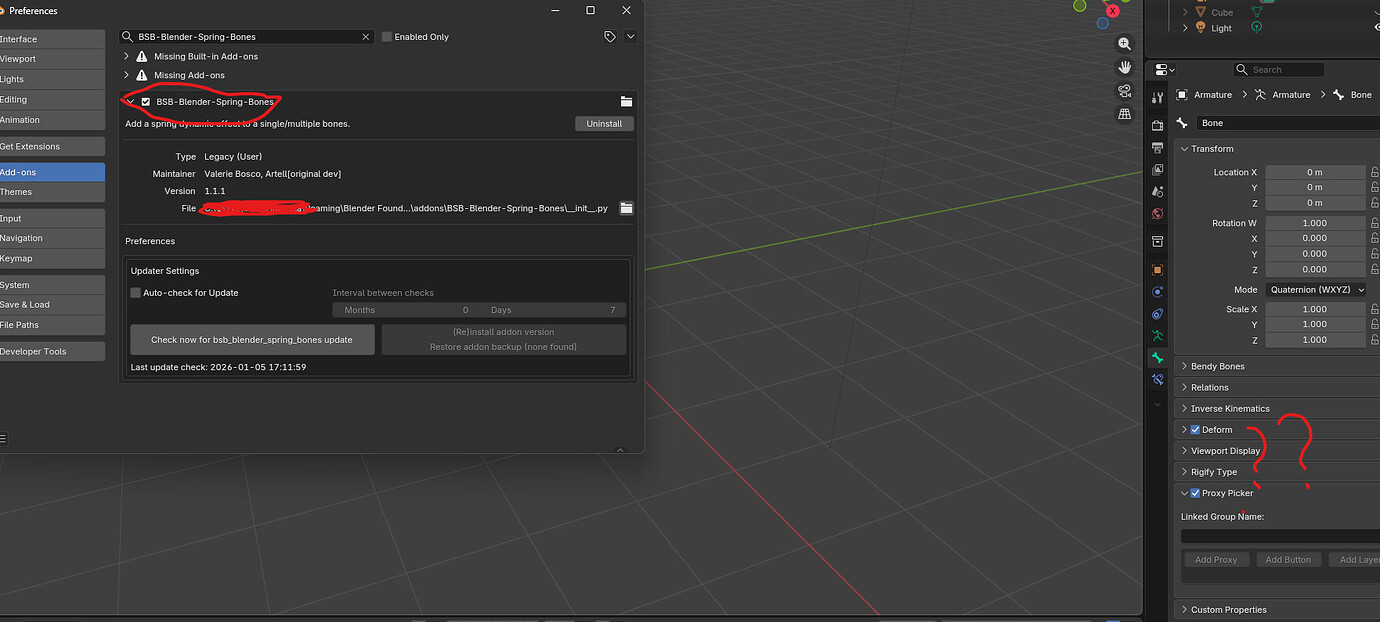
Task: Open the Preferences hamburger menu icon
Action: pos(2,438)
